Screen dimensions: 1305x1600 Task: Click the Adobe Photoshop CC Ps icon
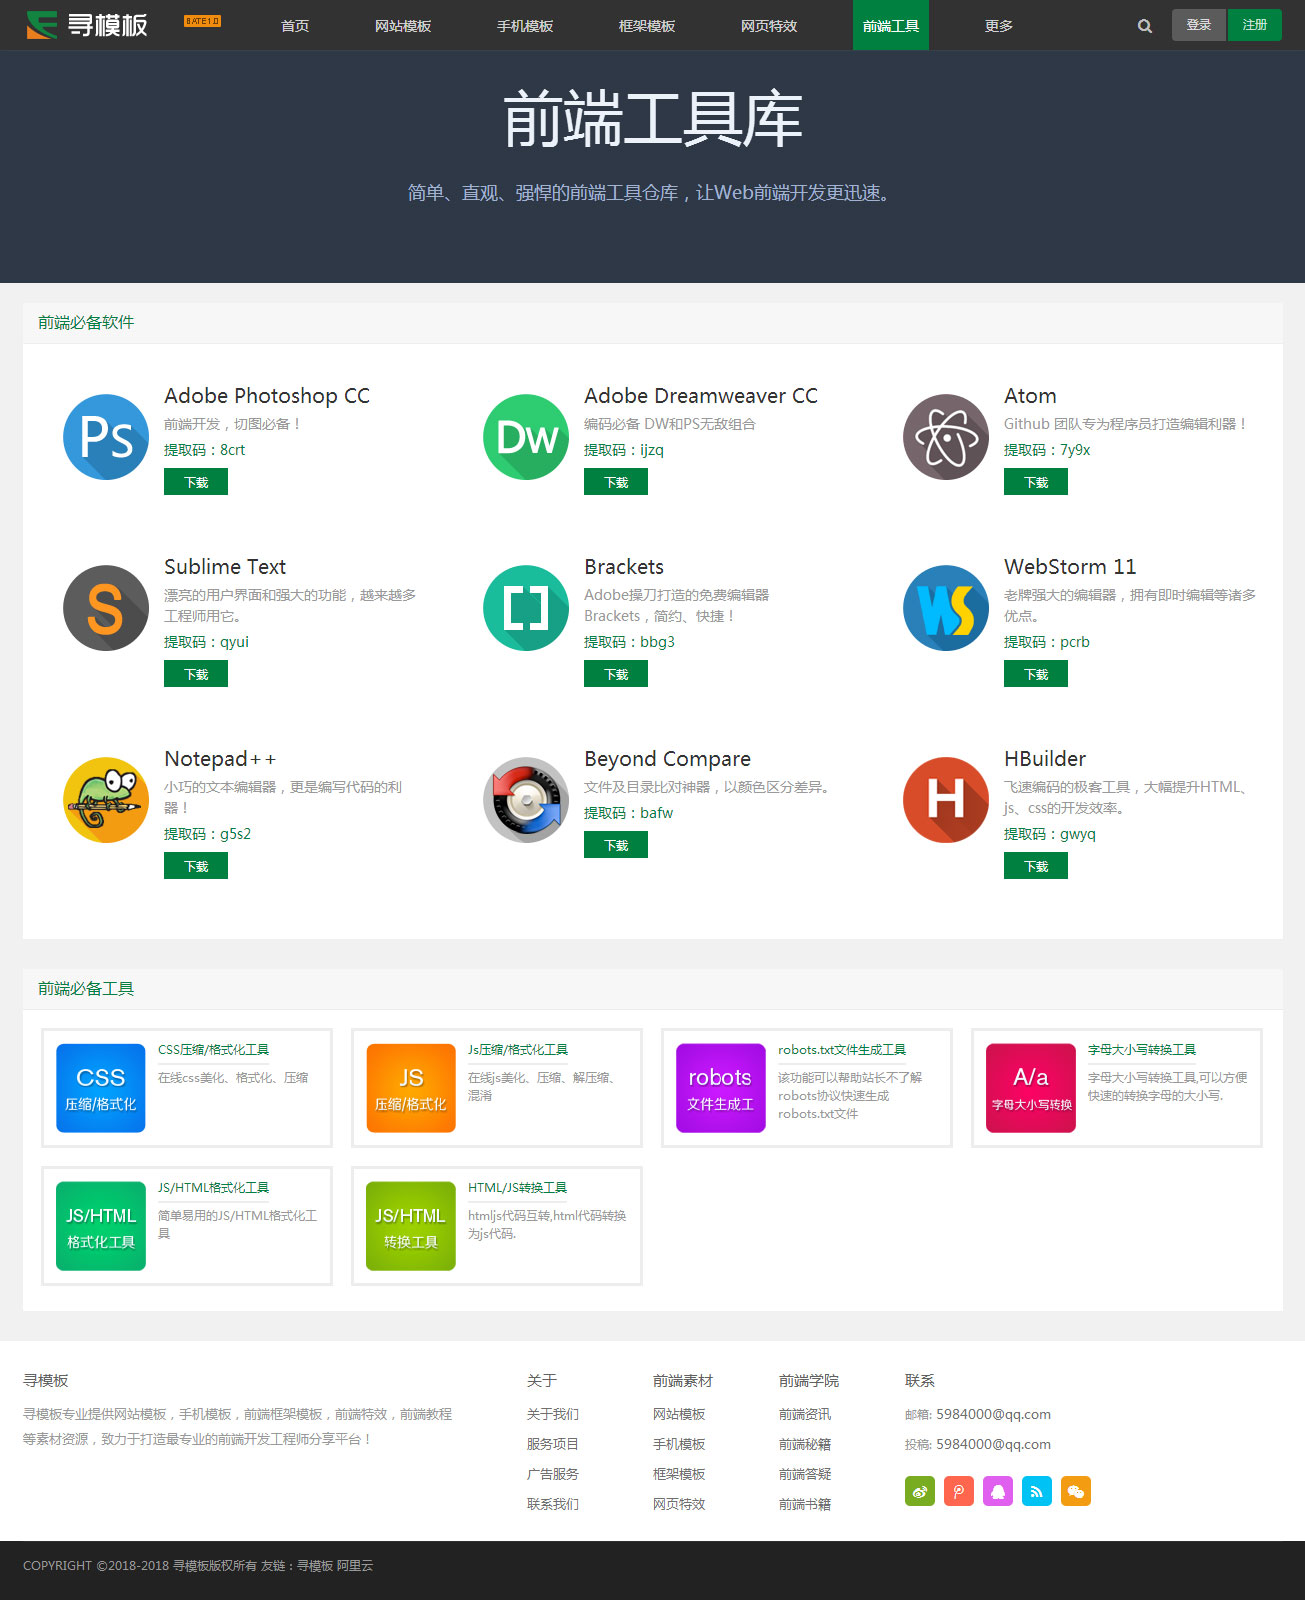click(106, 437)
